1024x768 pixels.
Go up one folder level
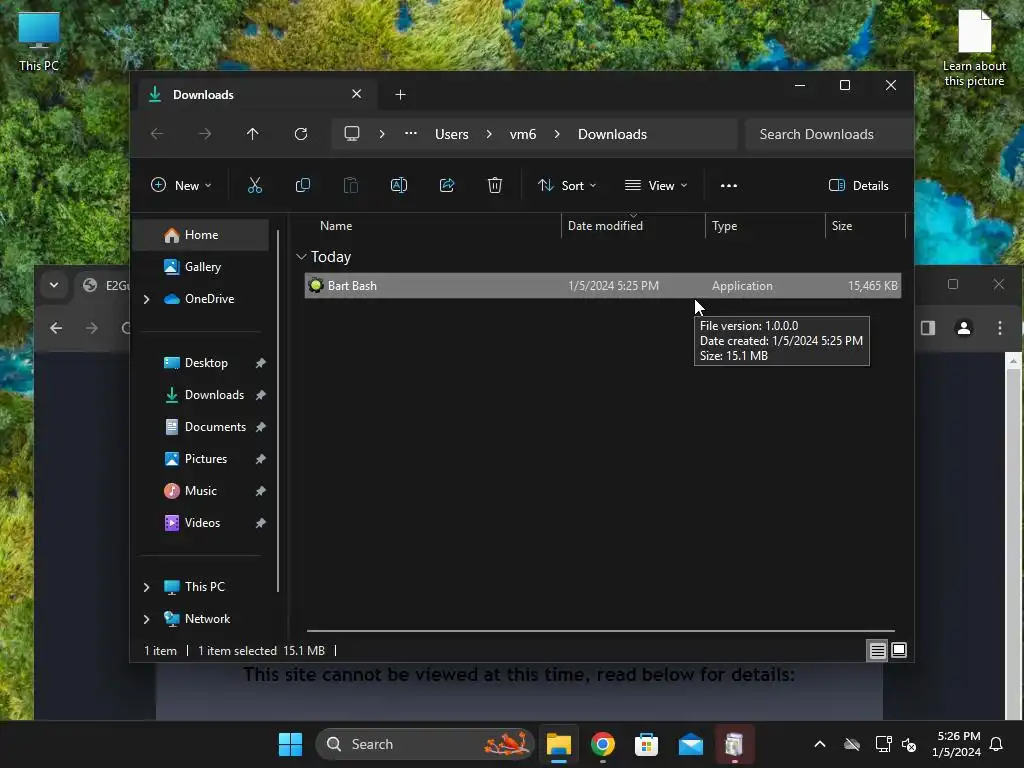(x=253, y=134)
